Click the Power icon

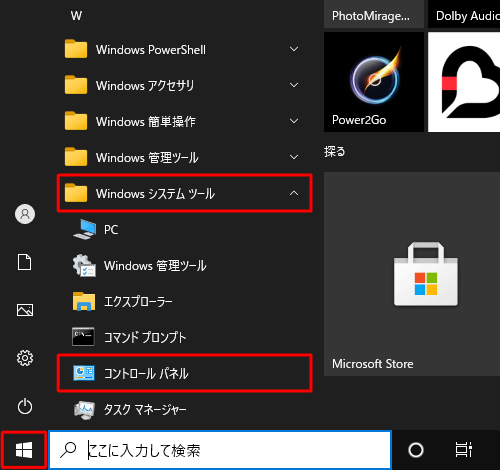point(25,406)
